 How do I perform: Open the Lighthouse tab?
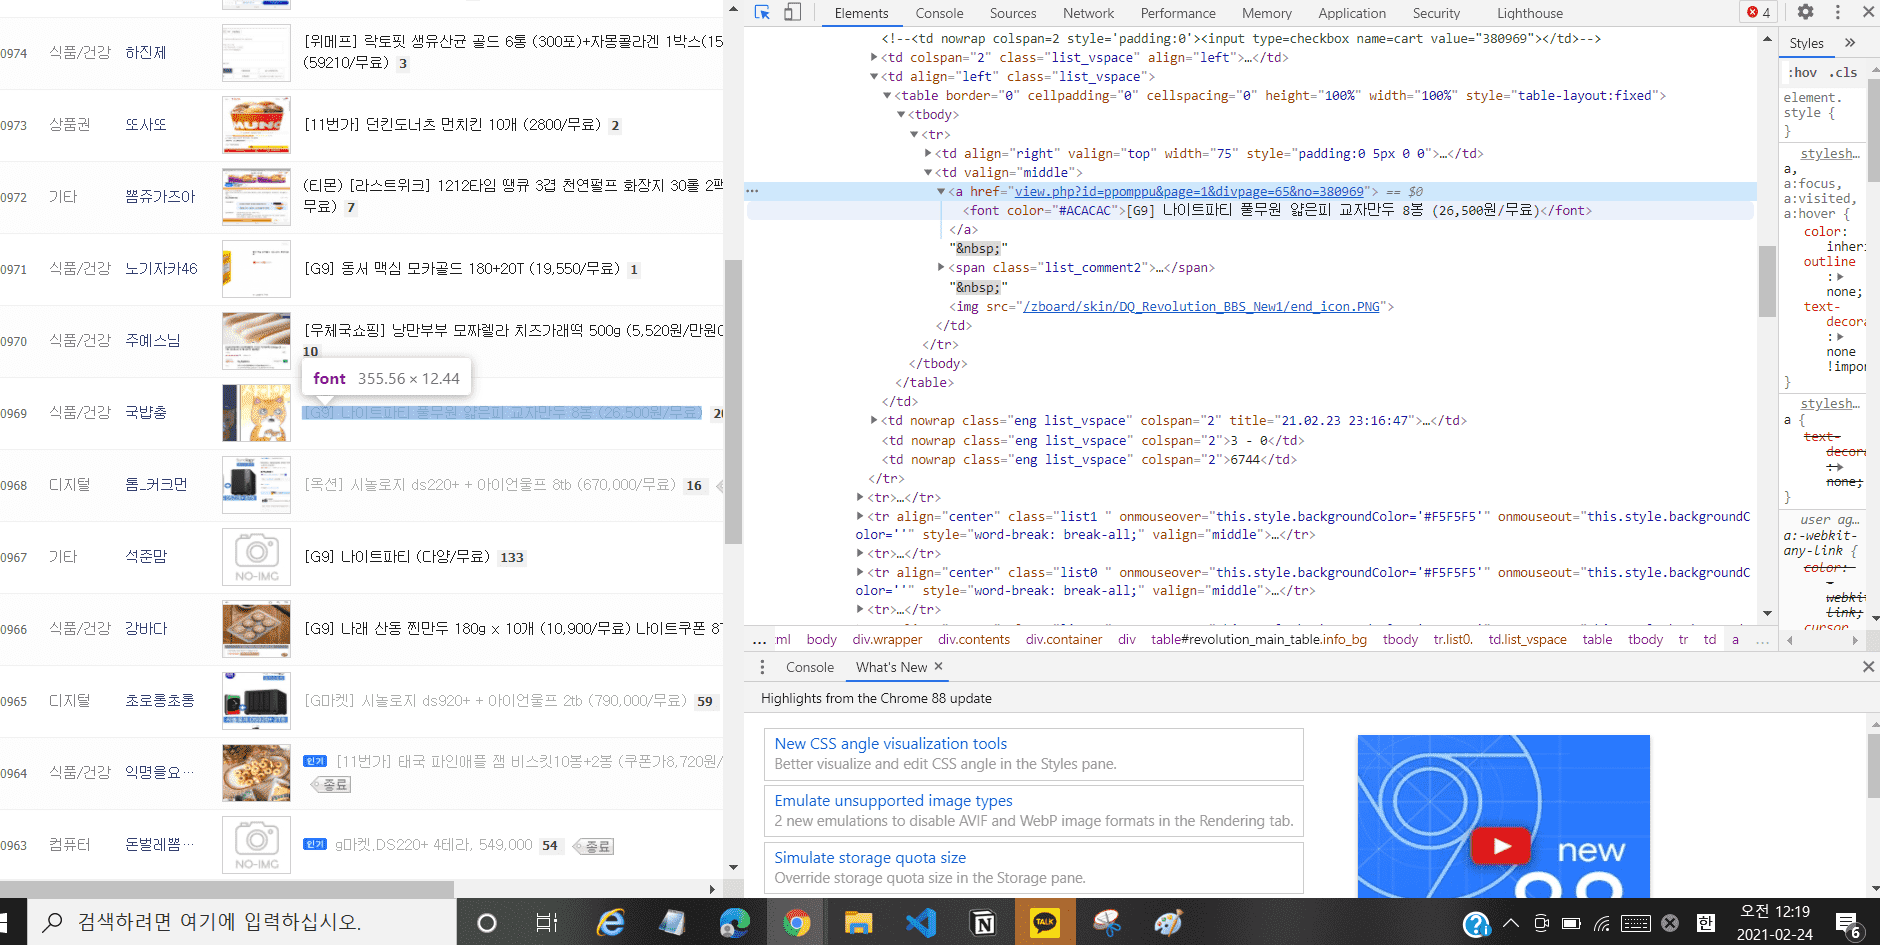click(x=1529, y=13)
